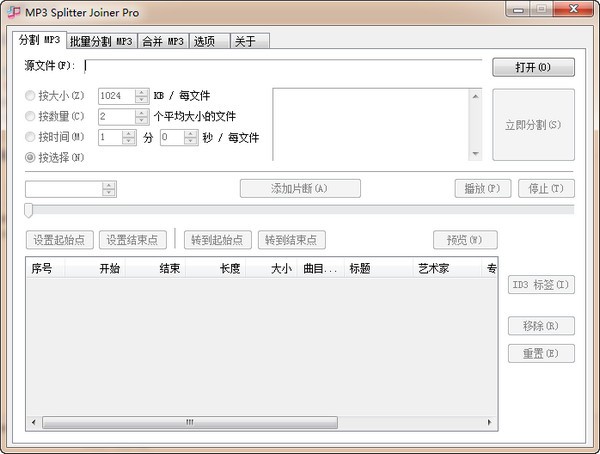Click the 标题 column header

[378, 268]
